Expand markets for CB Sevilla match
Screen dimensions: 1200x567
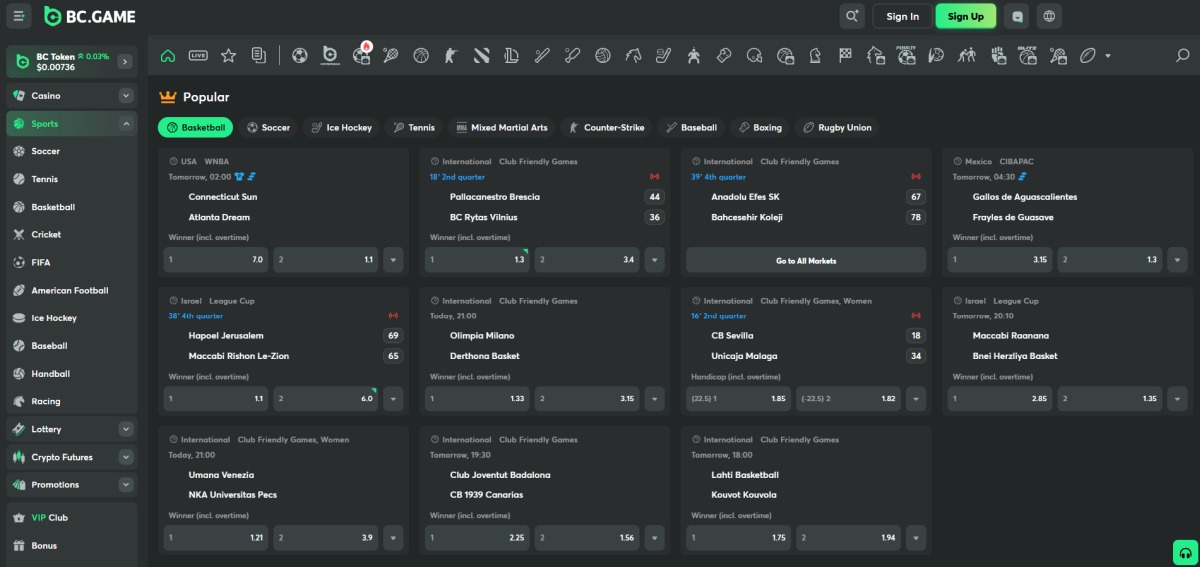pyautogui.click(x=915, y=399)
